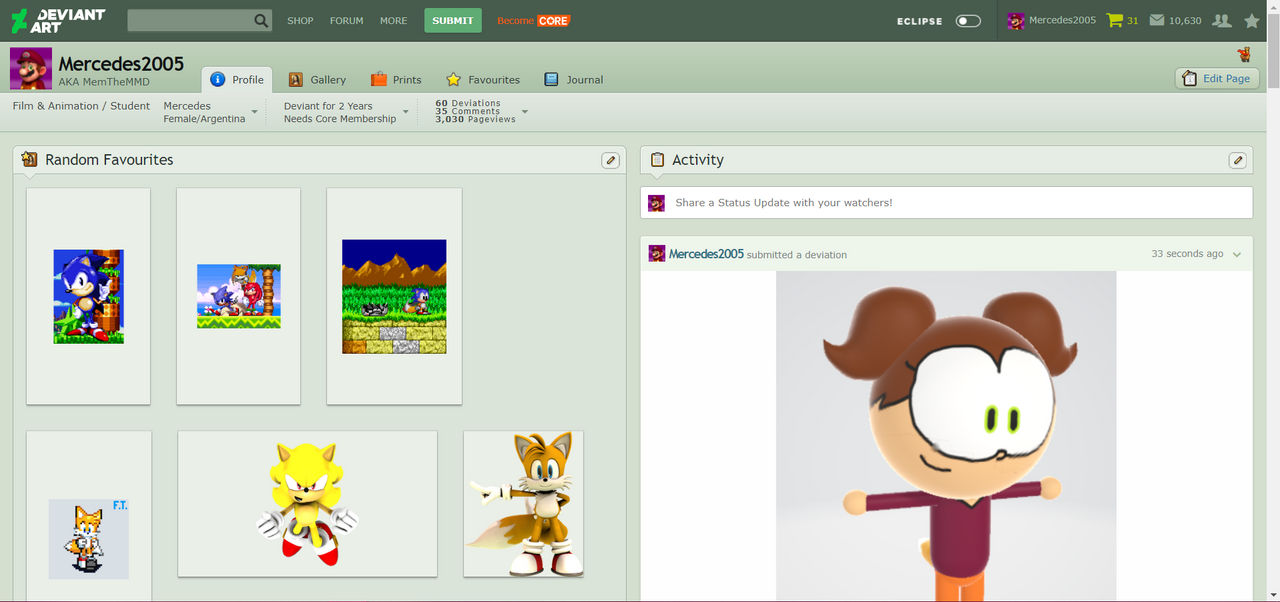The height and width of the screenshot is (602, 1280).
Task: Open the MORE menu
Action: (x=393, y=20)
